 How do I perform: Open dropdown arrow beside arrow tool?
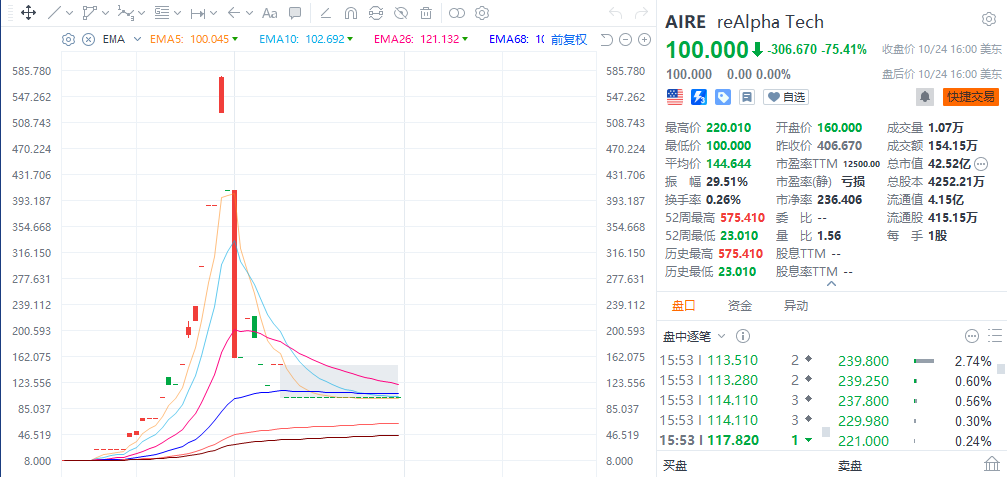249,13
